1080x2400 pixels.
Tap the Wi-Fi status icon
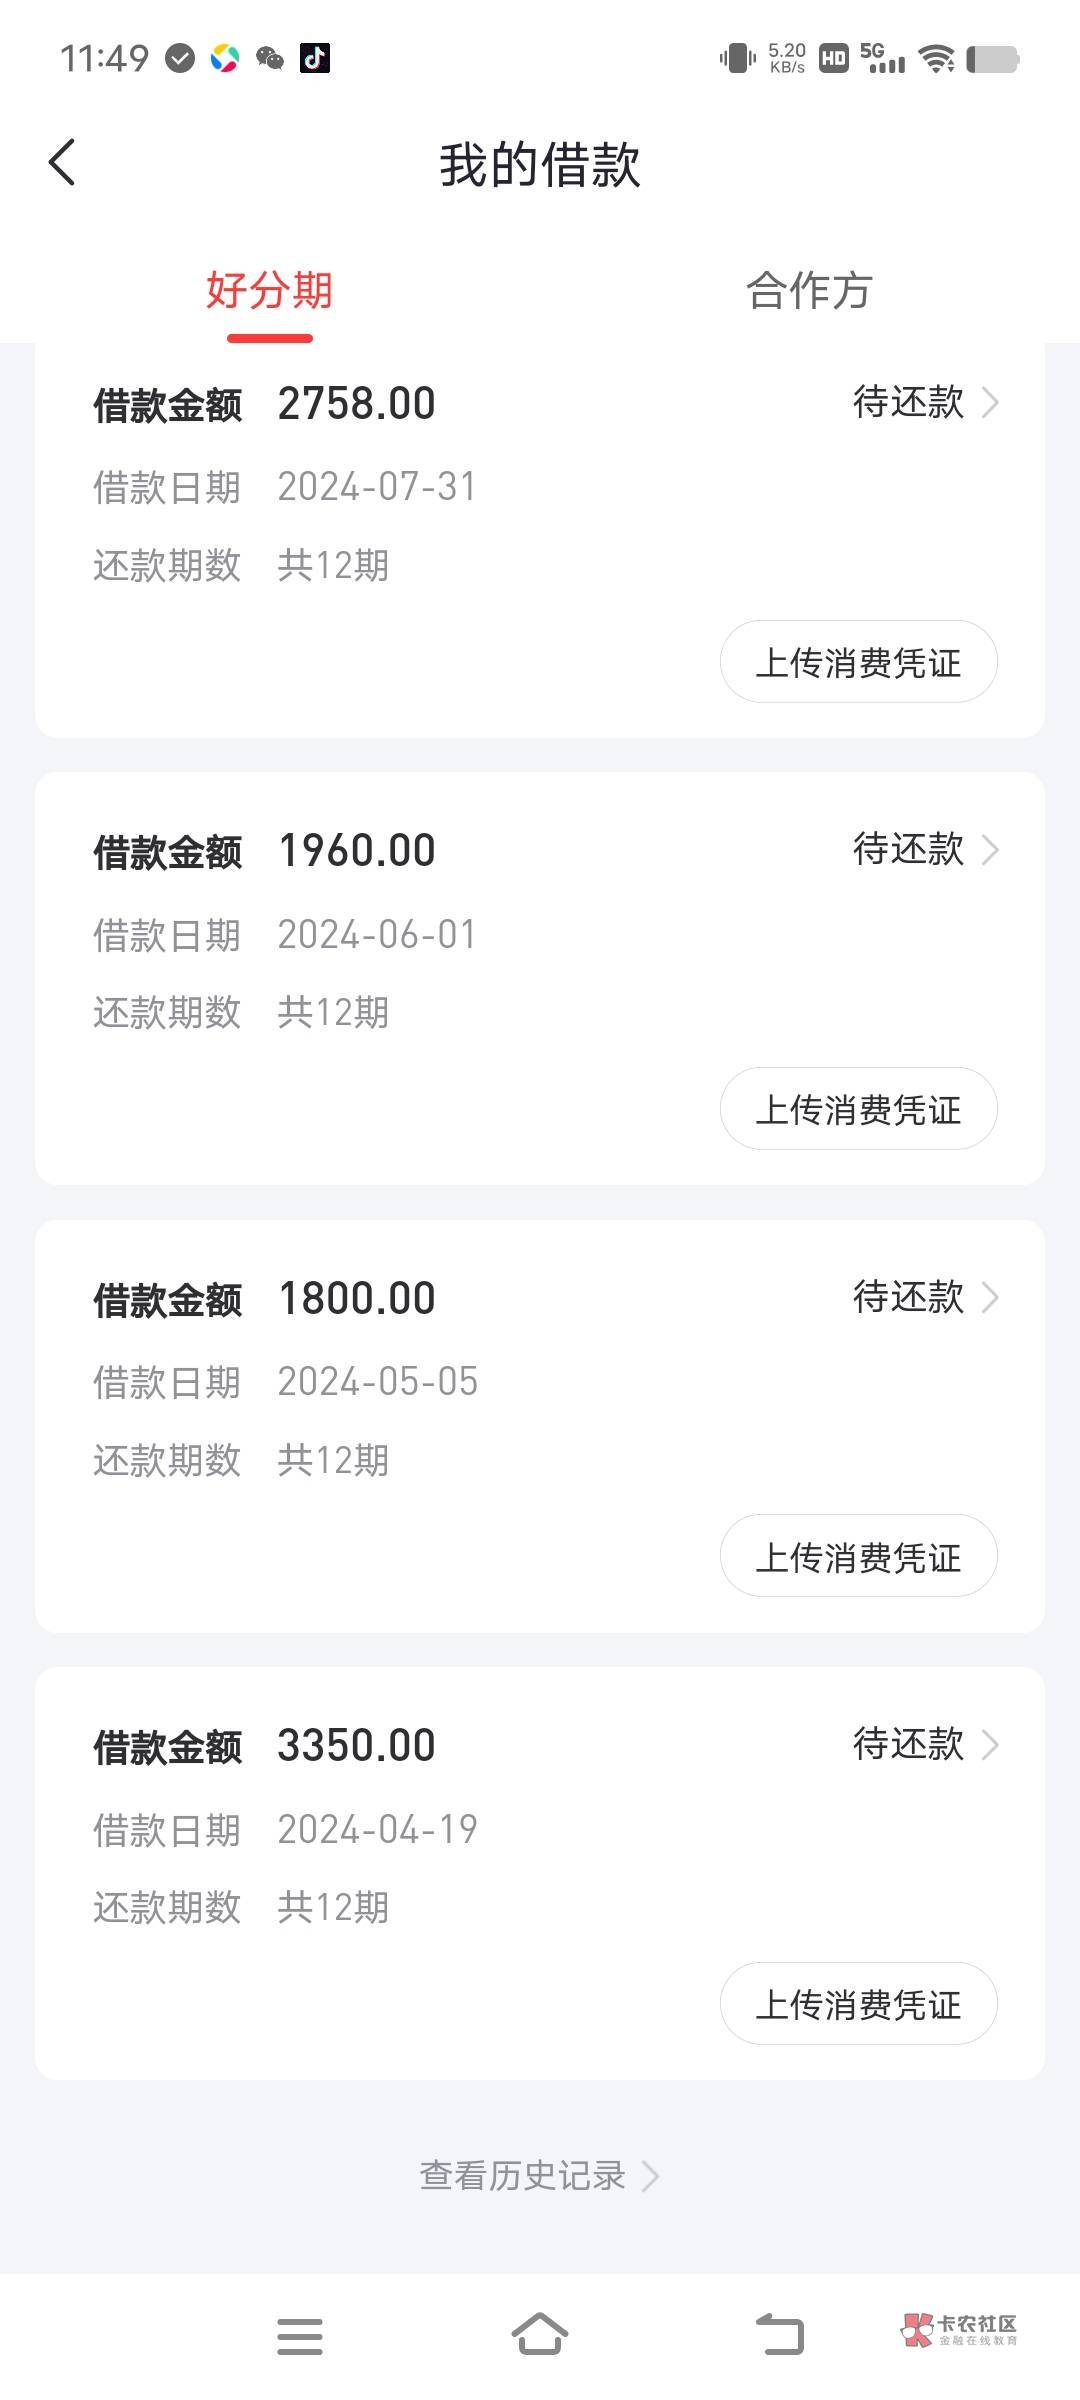click(937, 59)
